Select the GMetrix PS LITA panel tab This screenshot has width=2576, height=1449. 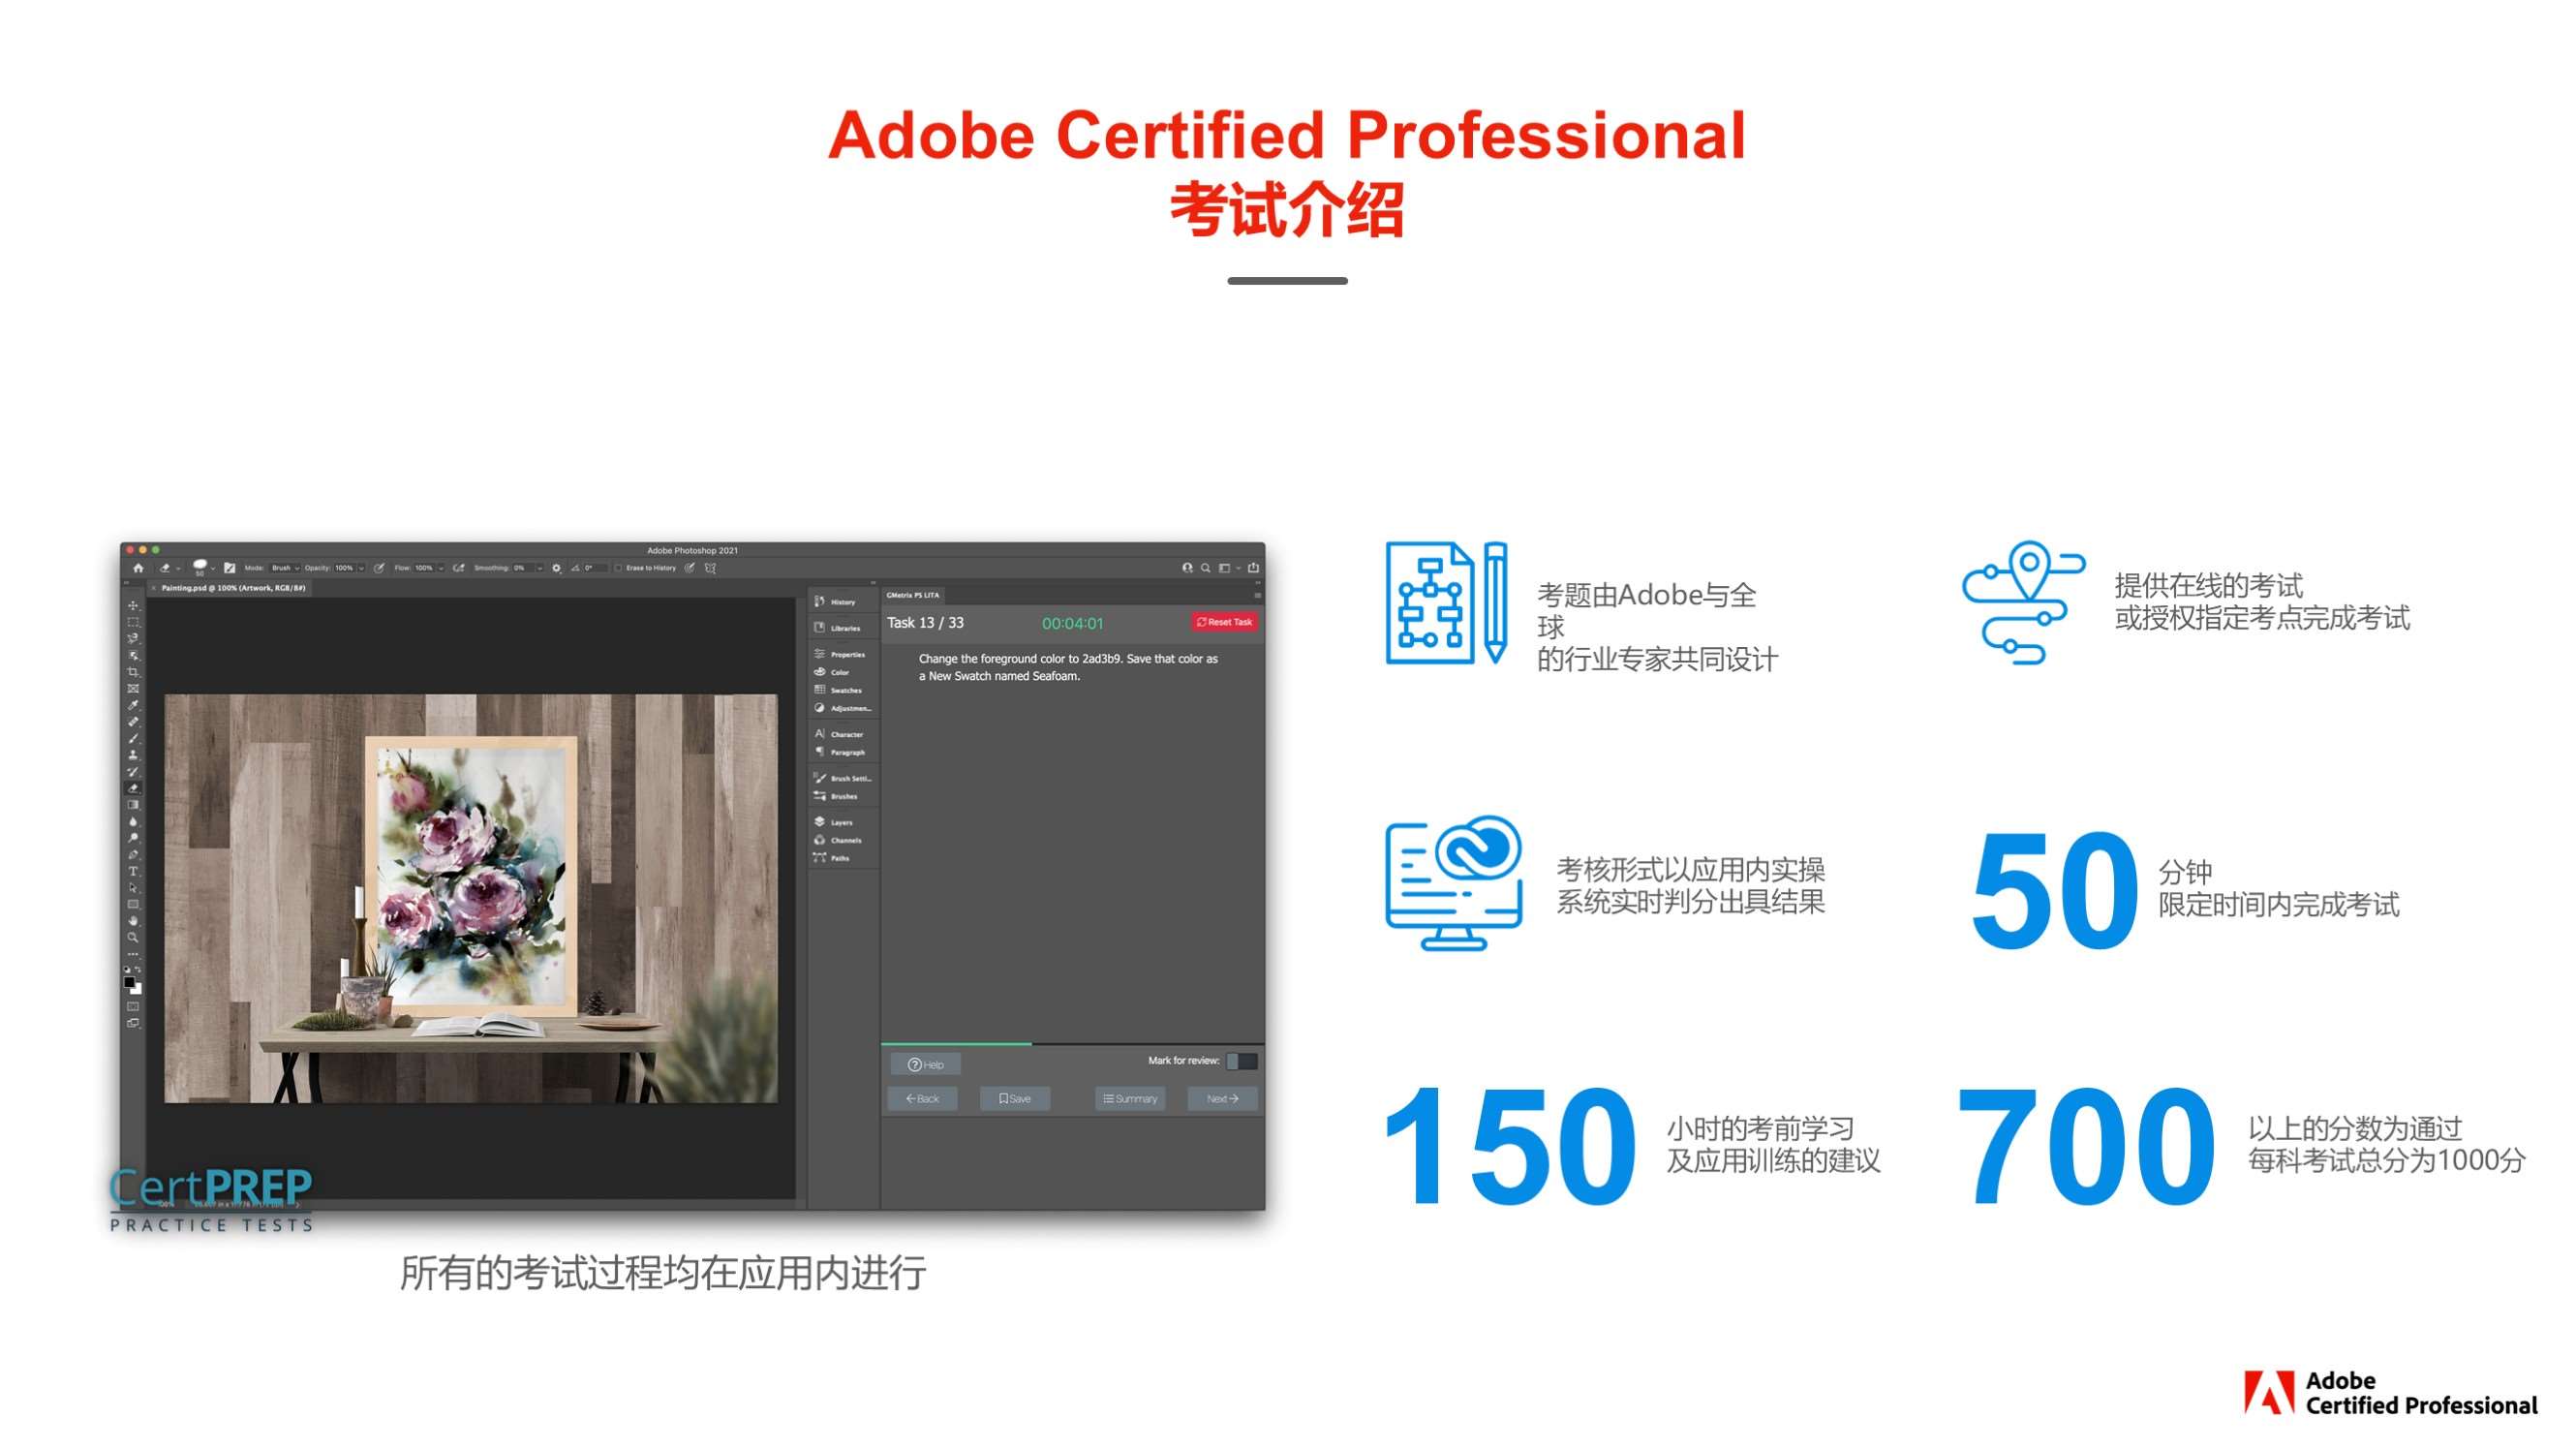pos(912,595)
